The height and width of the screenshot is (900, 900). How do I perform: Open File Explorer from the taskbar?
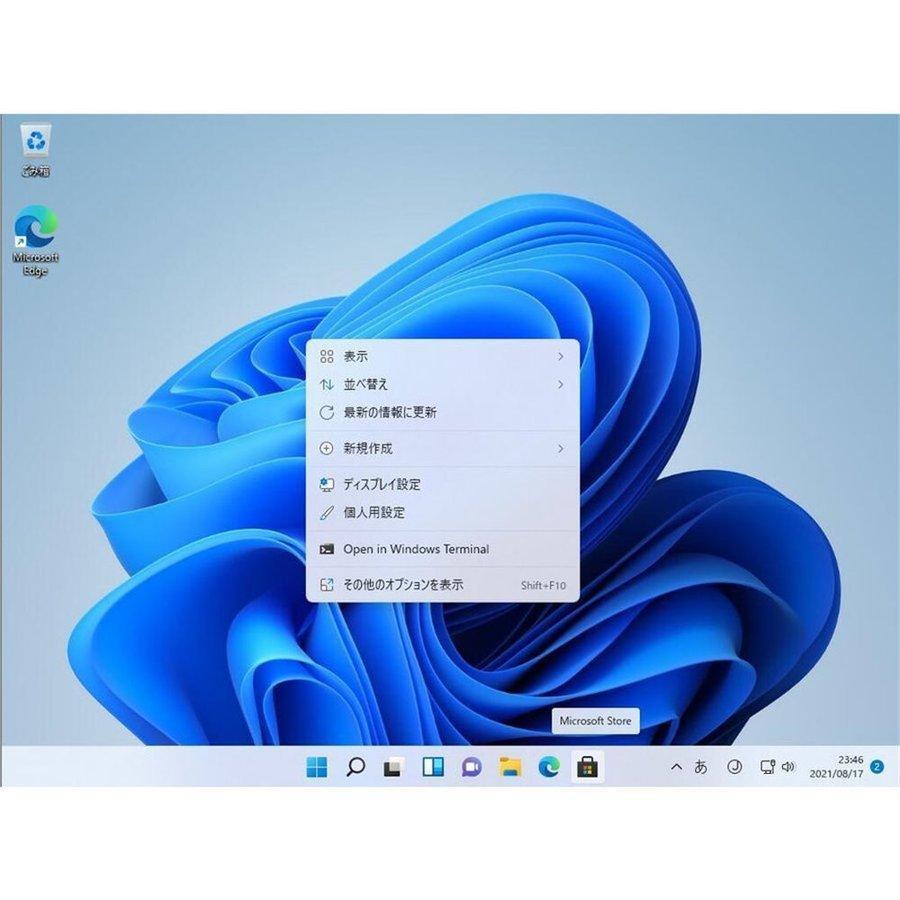click(x=509, y=767)
